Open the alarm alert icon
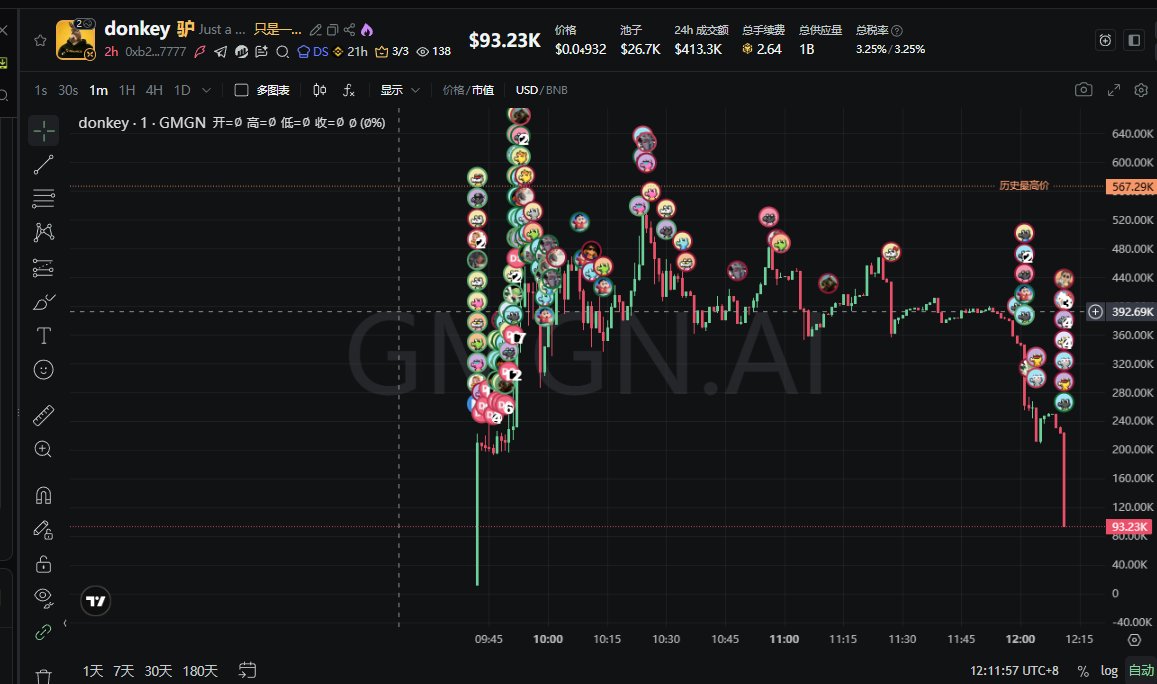The height and width of the screenshot is (684, 1157). click(1105, 40)
